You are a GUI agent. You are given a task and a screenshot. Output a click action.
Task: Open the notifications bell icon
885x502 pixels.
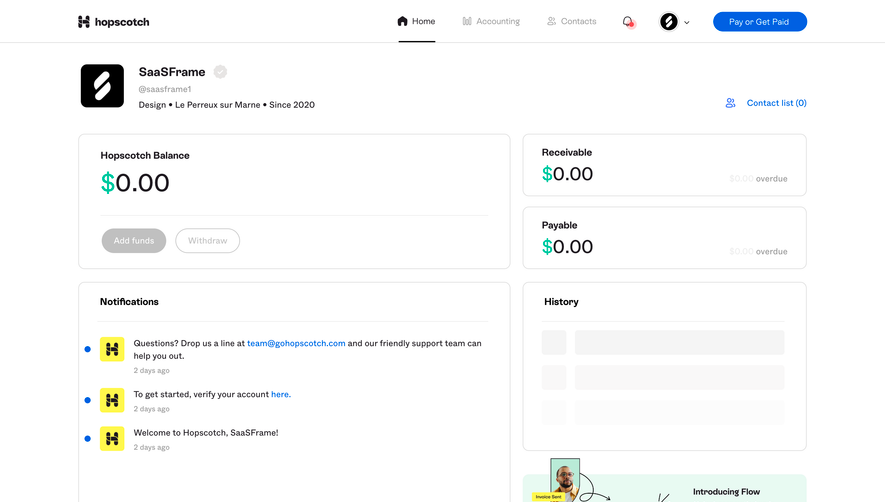(628, 22)
